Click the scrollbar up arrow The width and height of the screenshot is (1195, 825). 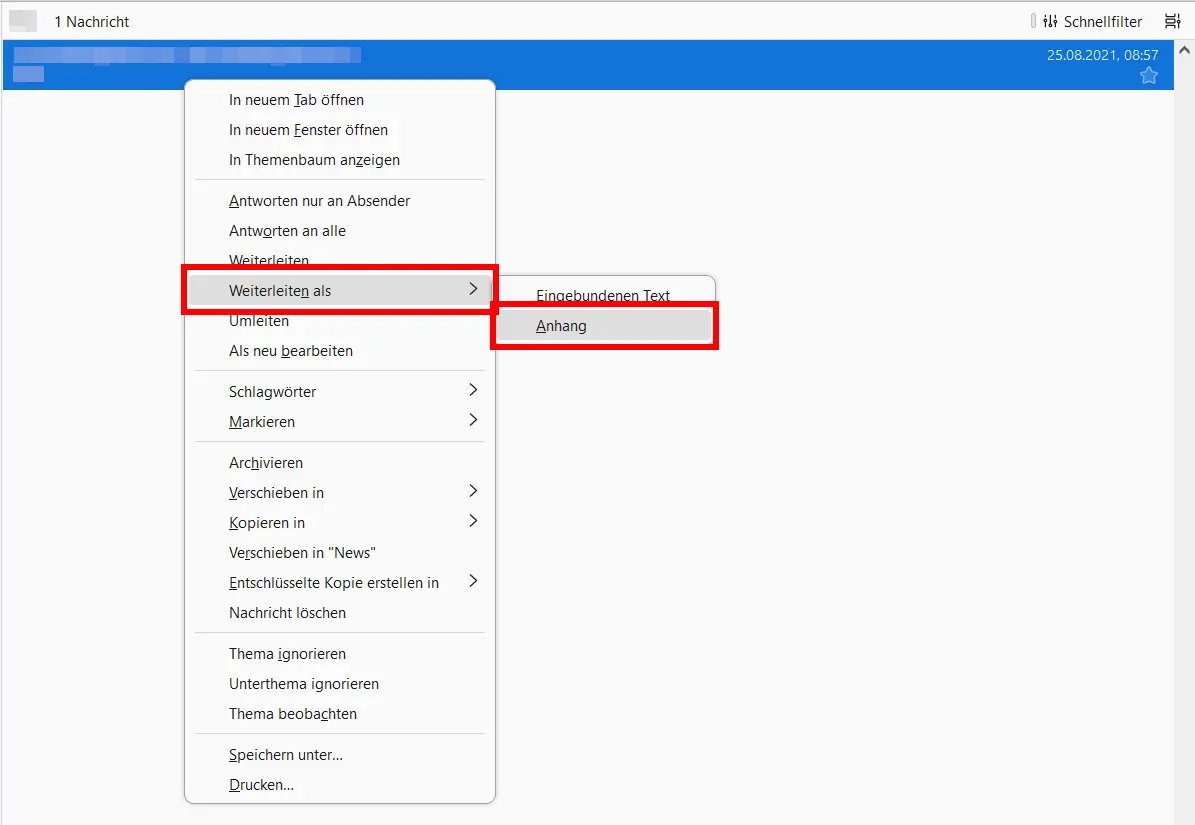tap(1184, 50)
